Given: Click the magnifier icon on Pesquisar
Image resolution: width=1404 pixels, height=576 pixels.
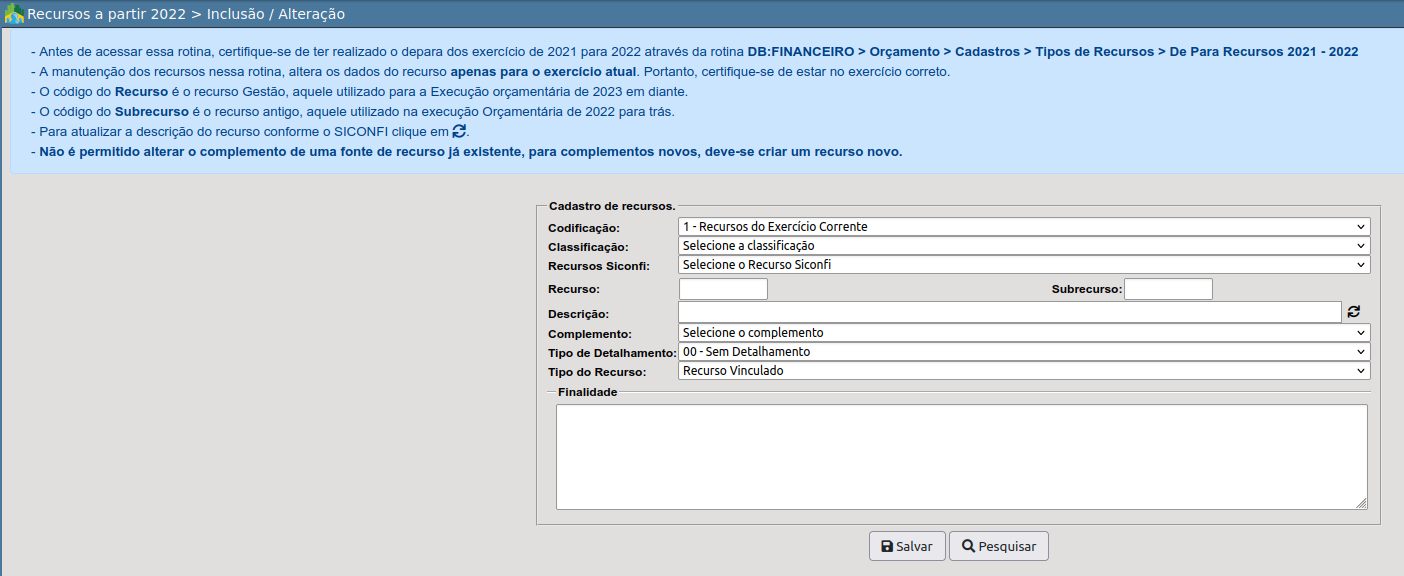Looking at the screenshot, I should pyautogui.click(x=968, y=547).
